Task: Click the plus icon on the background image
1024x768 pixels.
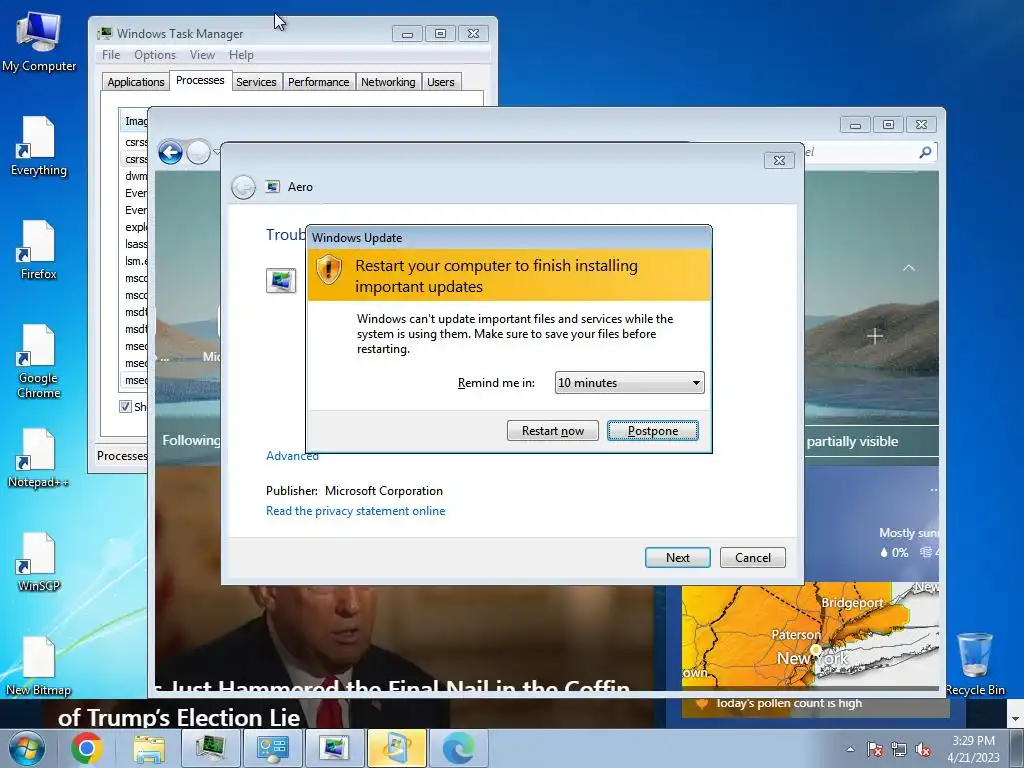Action: pos(875,336)
